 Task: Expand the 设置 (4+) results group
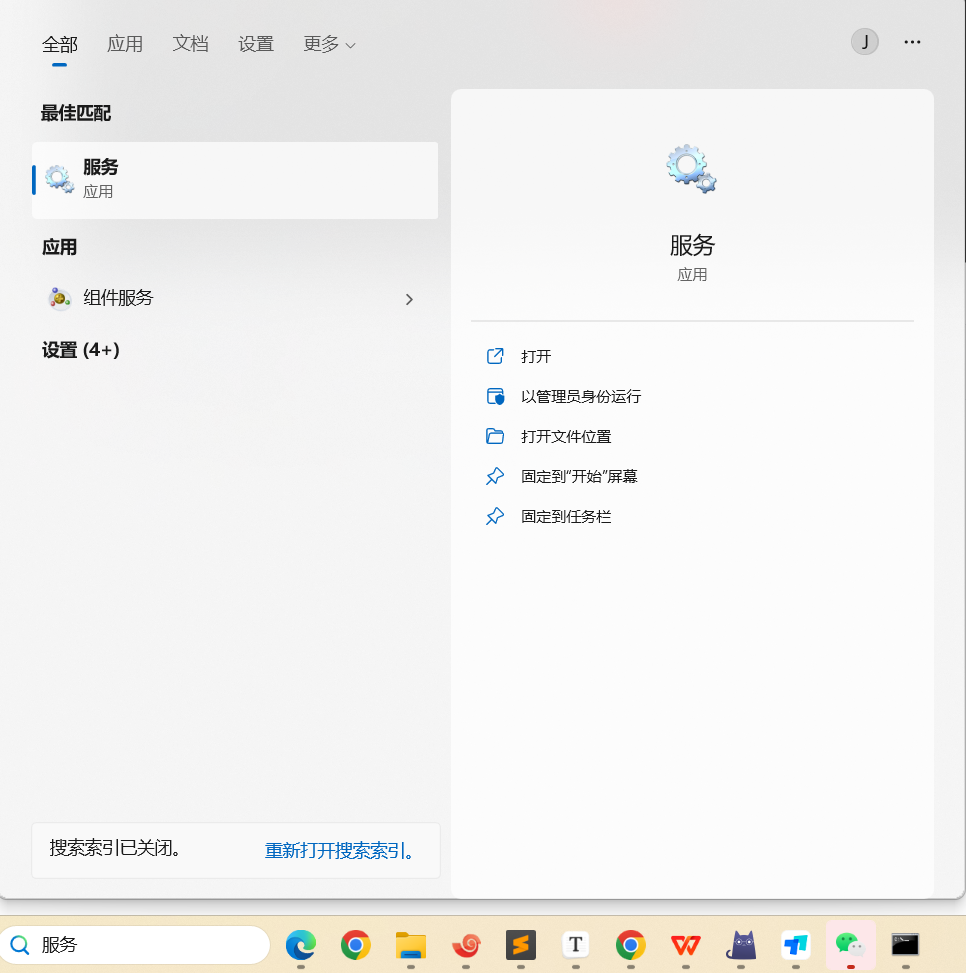coord(81,350)
